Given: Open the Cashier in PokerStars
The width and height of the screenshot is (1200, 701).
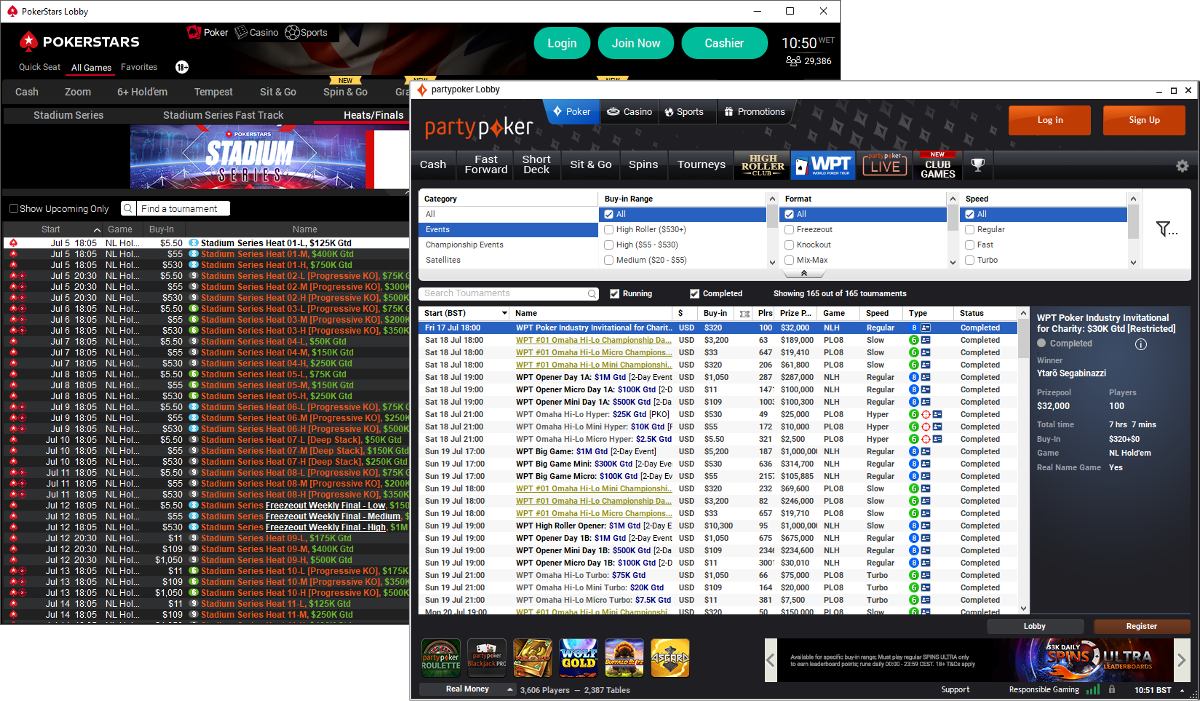Looking at the screenshot, I should coord(724,43).
